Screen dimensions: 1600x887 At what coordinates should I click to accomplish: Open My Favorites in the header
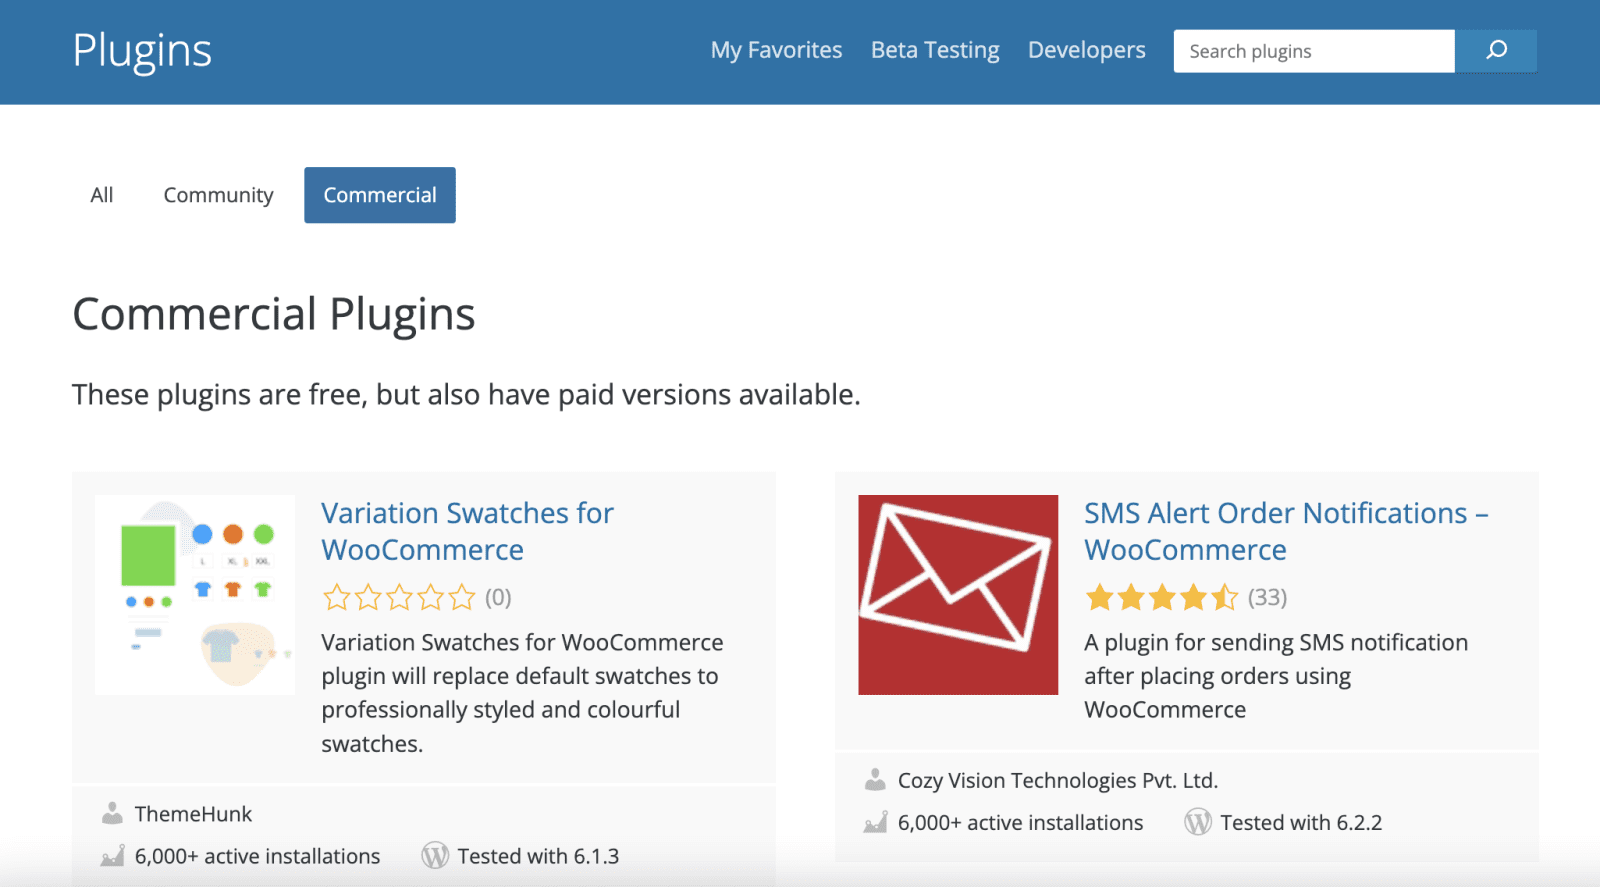point(776,50)
